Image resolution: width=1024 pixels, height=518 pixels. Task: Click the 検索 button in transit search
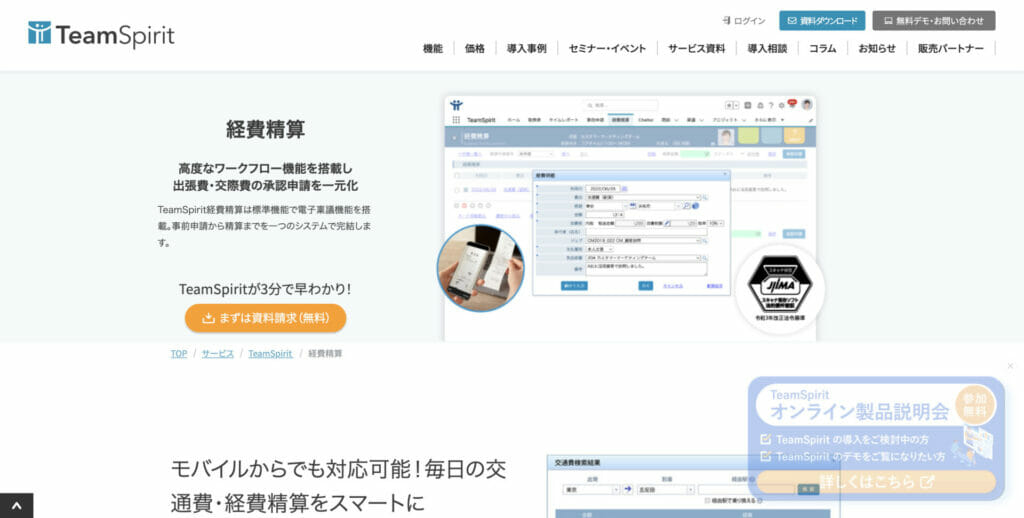808,489
